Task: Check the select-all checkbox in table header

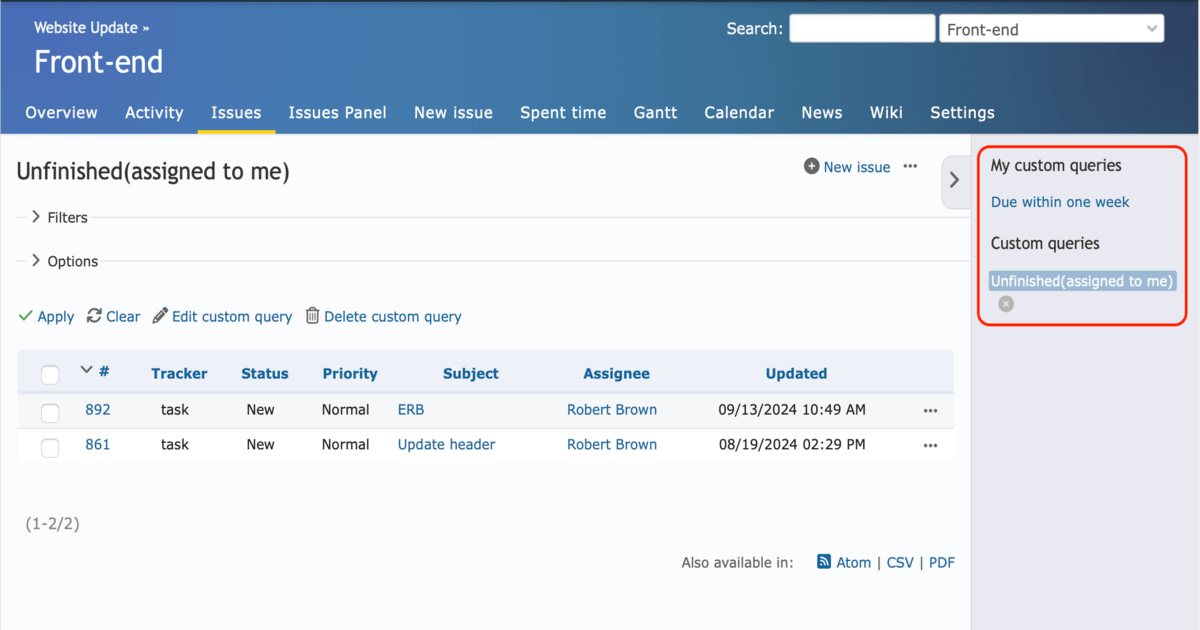Action: click(50, 374)
